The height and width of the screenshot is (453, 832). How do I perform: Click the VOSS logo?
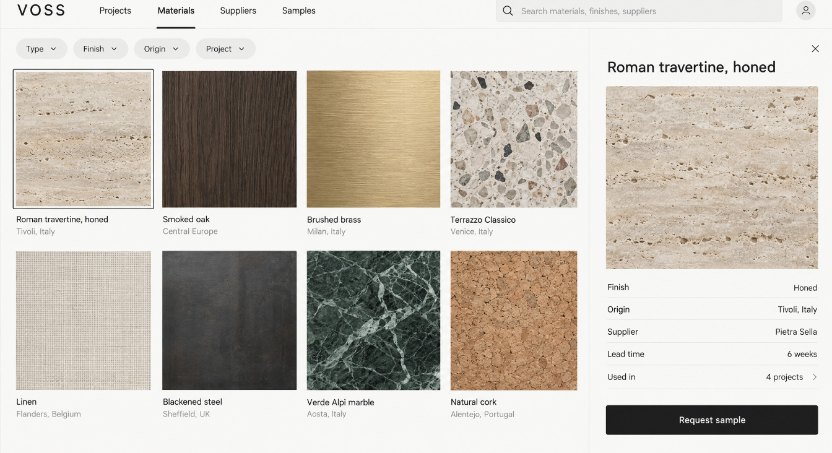pyautogui.click(x=41, y=10)
